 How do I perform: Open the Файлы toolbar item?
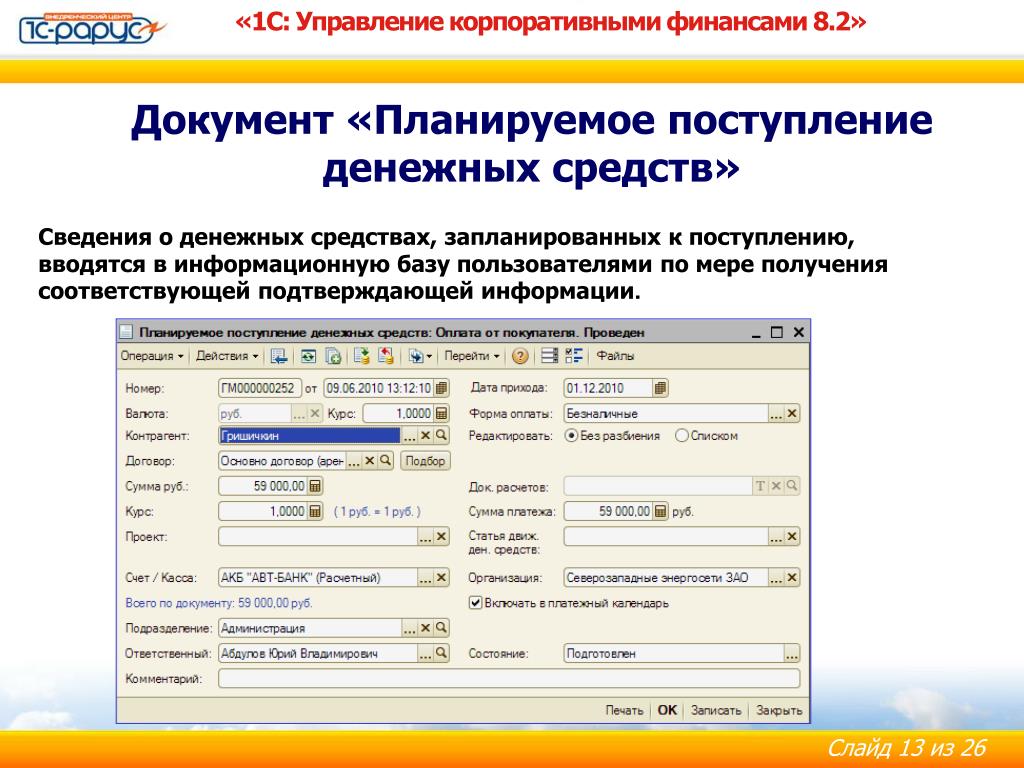[x=615, y=356]
